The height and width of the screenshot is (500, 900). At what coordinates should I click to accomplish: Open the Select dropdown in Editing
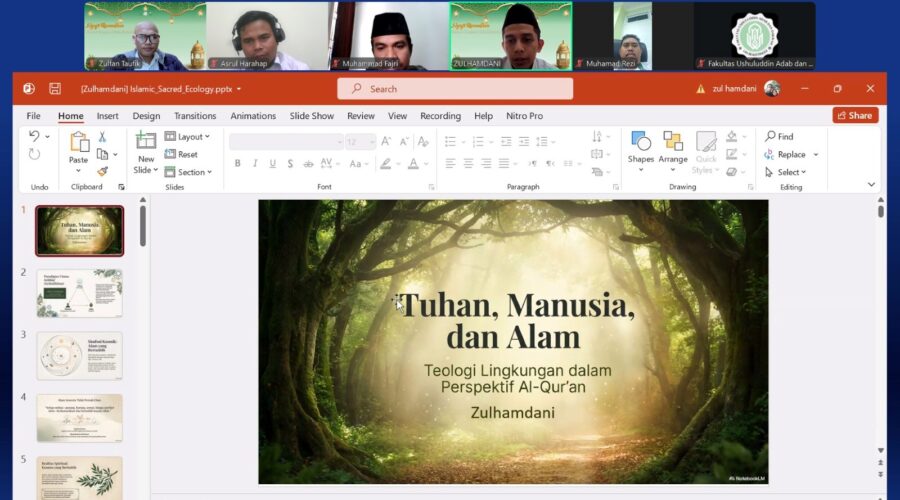[786, 172]
